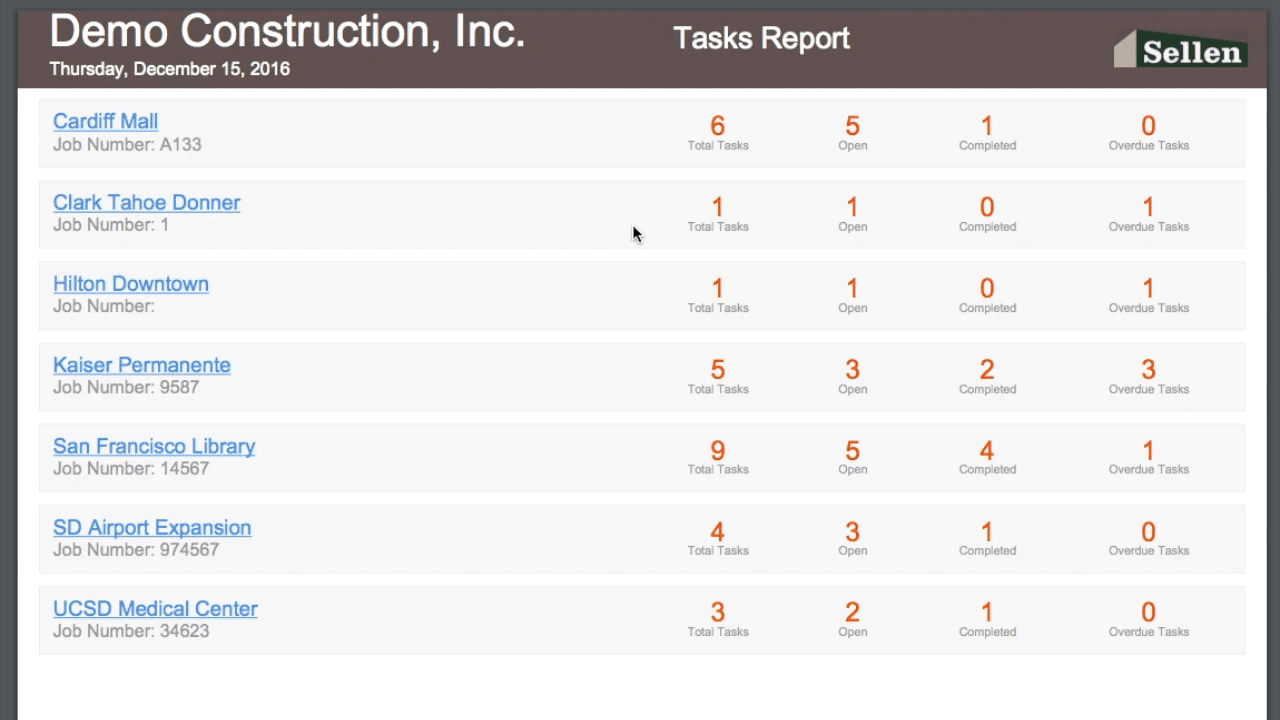The image size is (1280, 720).
Task: Click the Tasks Report header title
Action: pyautogui.click(x=761, y=38)
